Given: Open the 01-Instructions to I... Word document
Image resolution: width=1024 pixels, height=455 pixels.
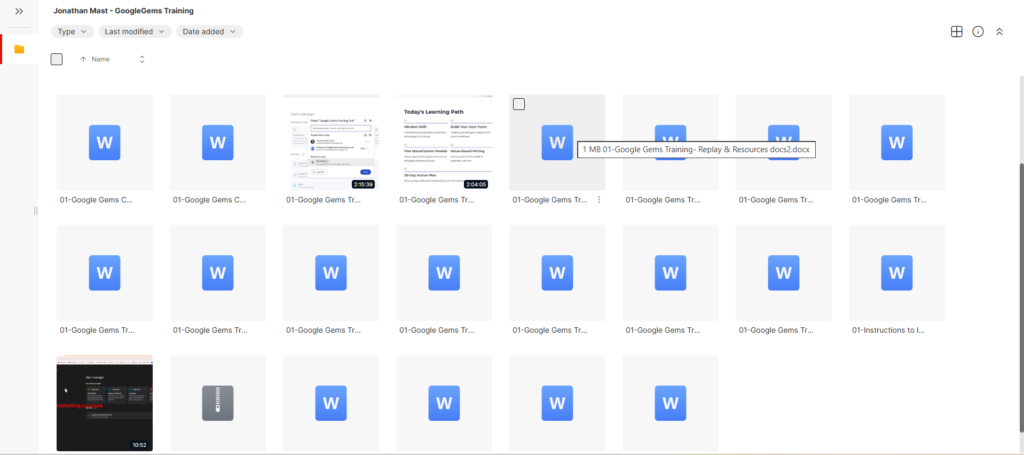Looking at the screenshot, I should pyautogui.click(x=897, y=273).
